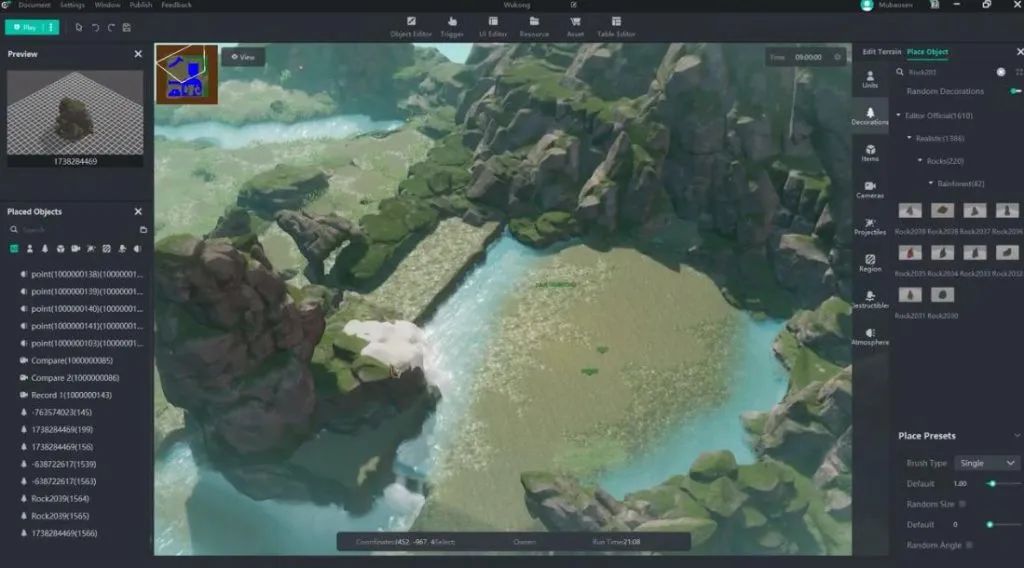This screenshot has width=1024, height=568.
Task: Open the Trigger editor
Action: [x=452, y=26]
